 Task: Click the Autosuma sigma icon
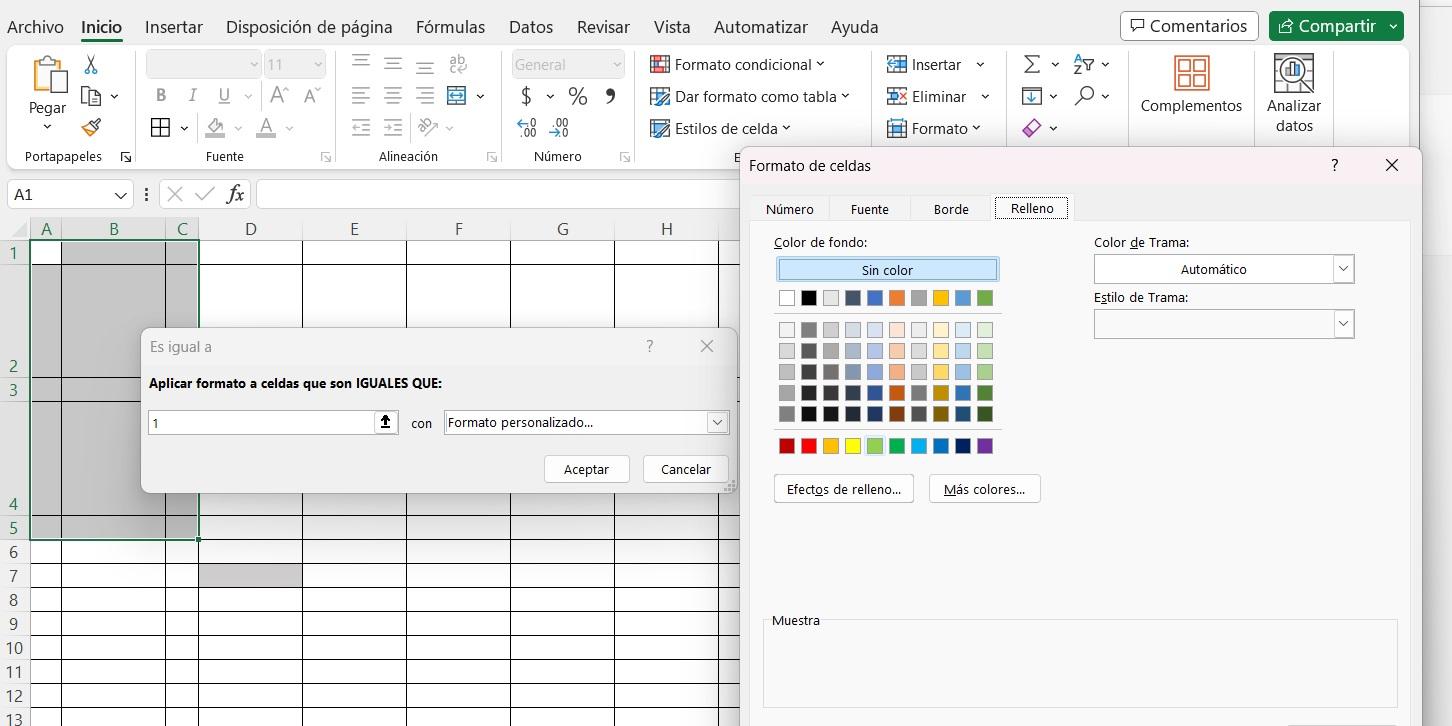[x=1031, y=64]
